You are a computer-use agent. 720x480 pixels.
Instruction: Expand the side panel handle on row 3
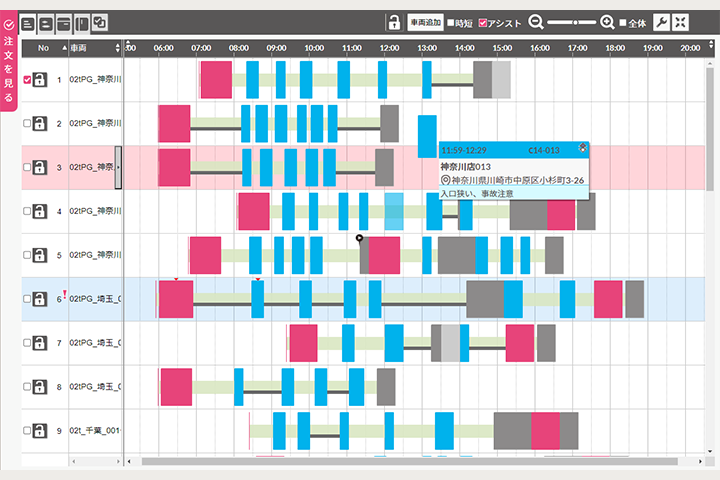click(x=119, y=167)
